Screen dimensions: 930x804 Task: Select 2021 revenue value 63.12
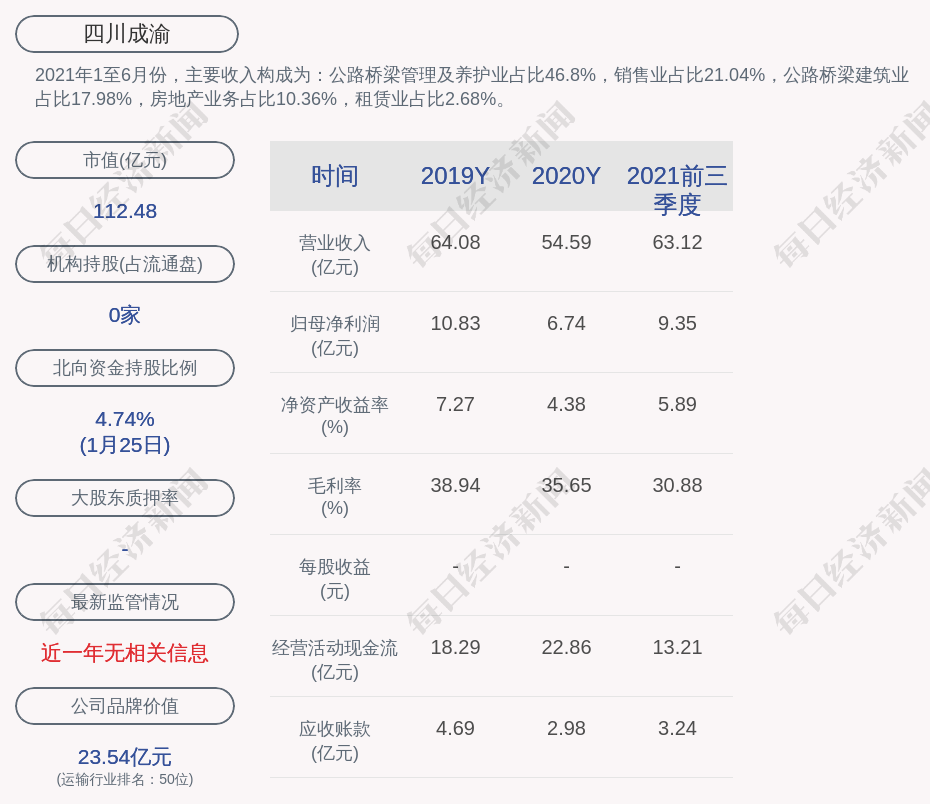(677, 243)
